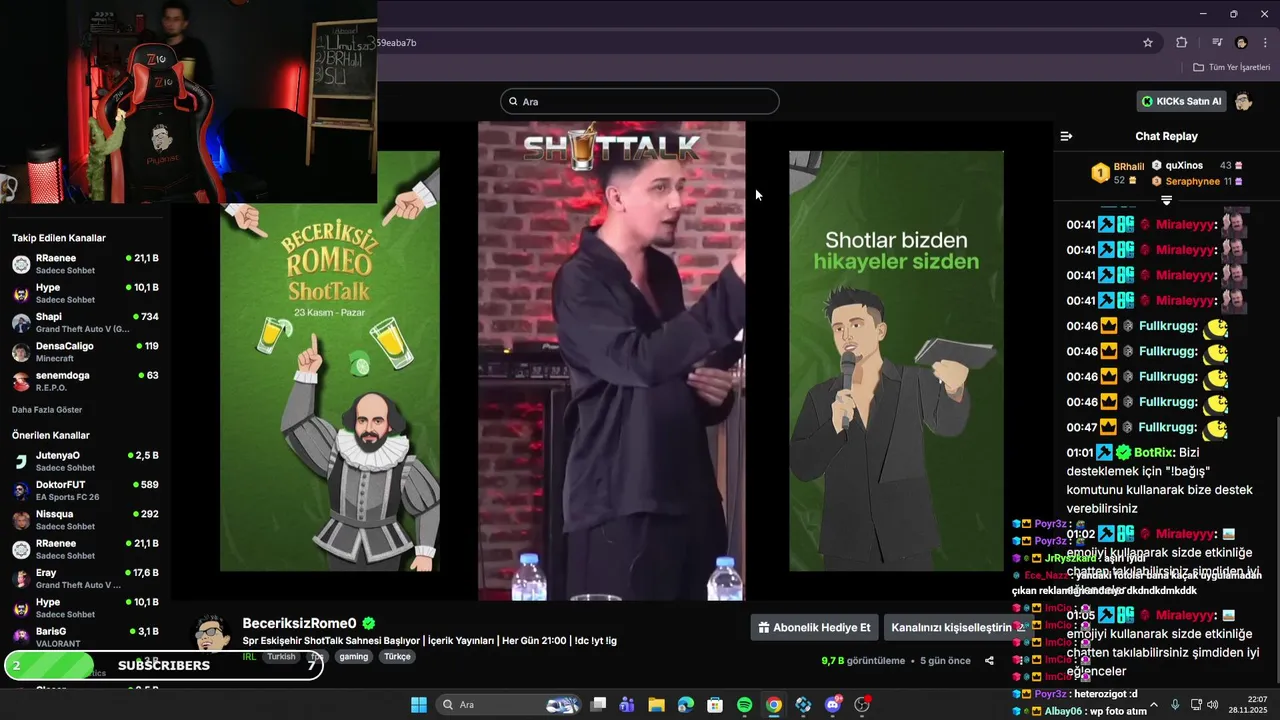
Task: Expand Daha Fazla Göster channel list
Action: [47, 410]
